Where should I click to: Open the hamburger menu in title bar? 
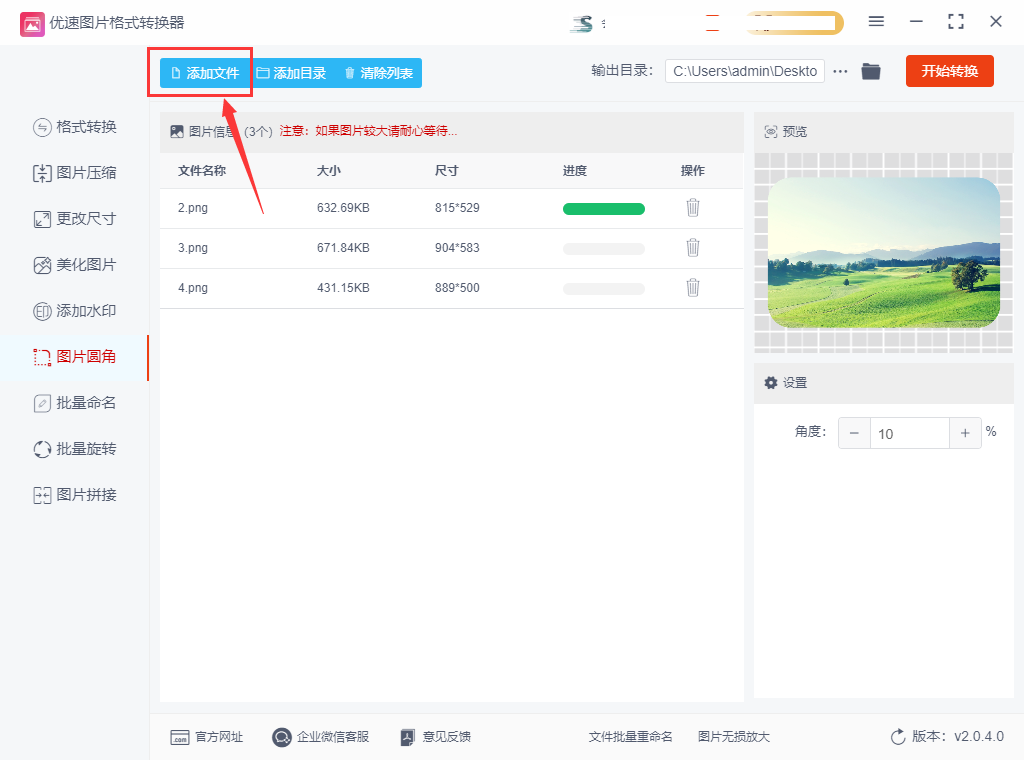click(x=876, y=22)
